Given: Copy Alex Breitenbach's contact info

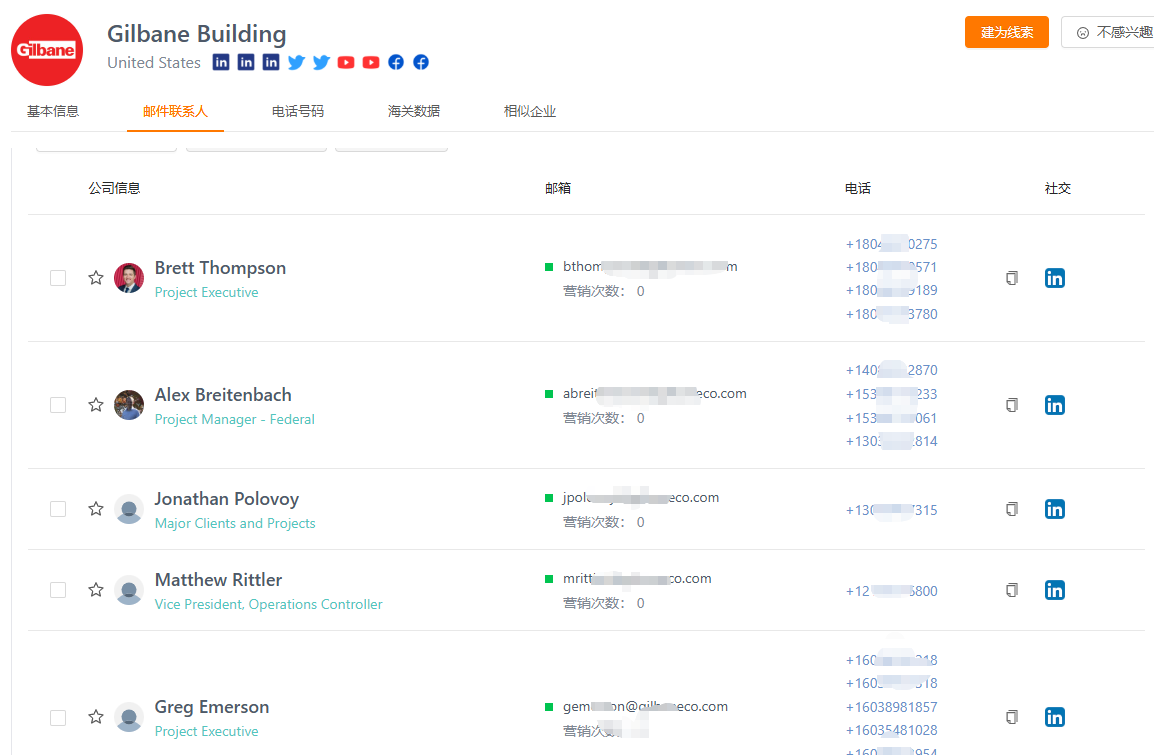Looking at the screenshot, I should click(x=1012, y=405).
